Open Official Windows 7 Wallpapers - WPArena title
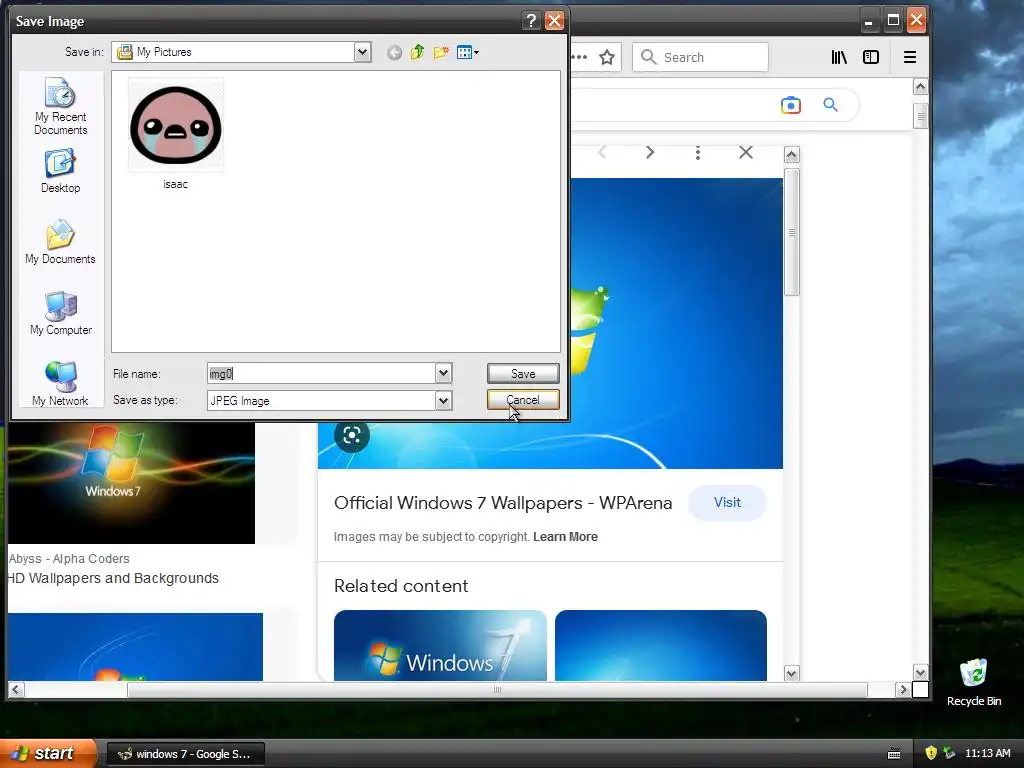The height and width of the screenshot is (768, 1024). click(x=503, y=503)
